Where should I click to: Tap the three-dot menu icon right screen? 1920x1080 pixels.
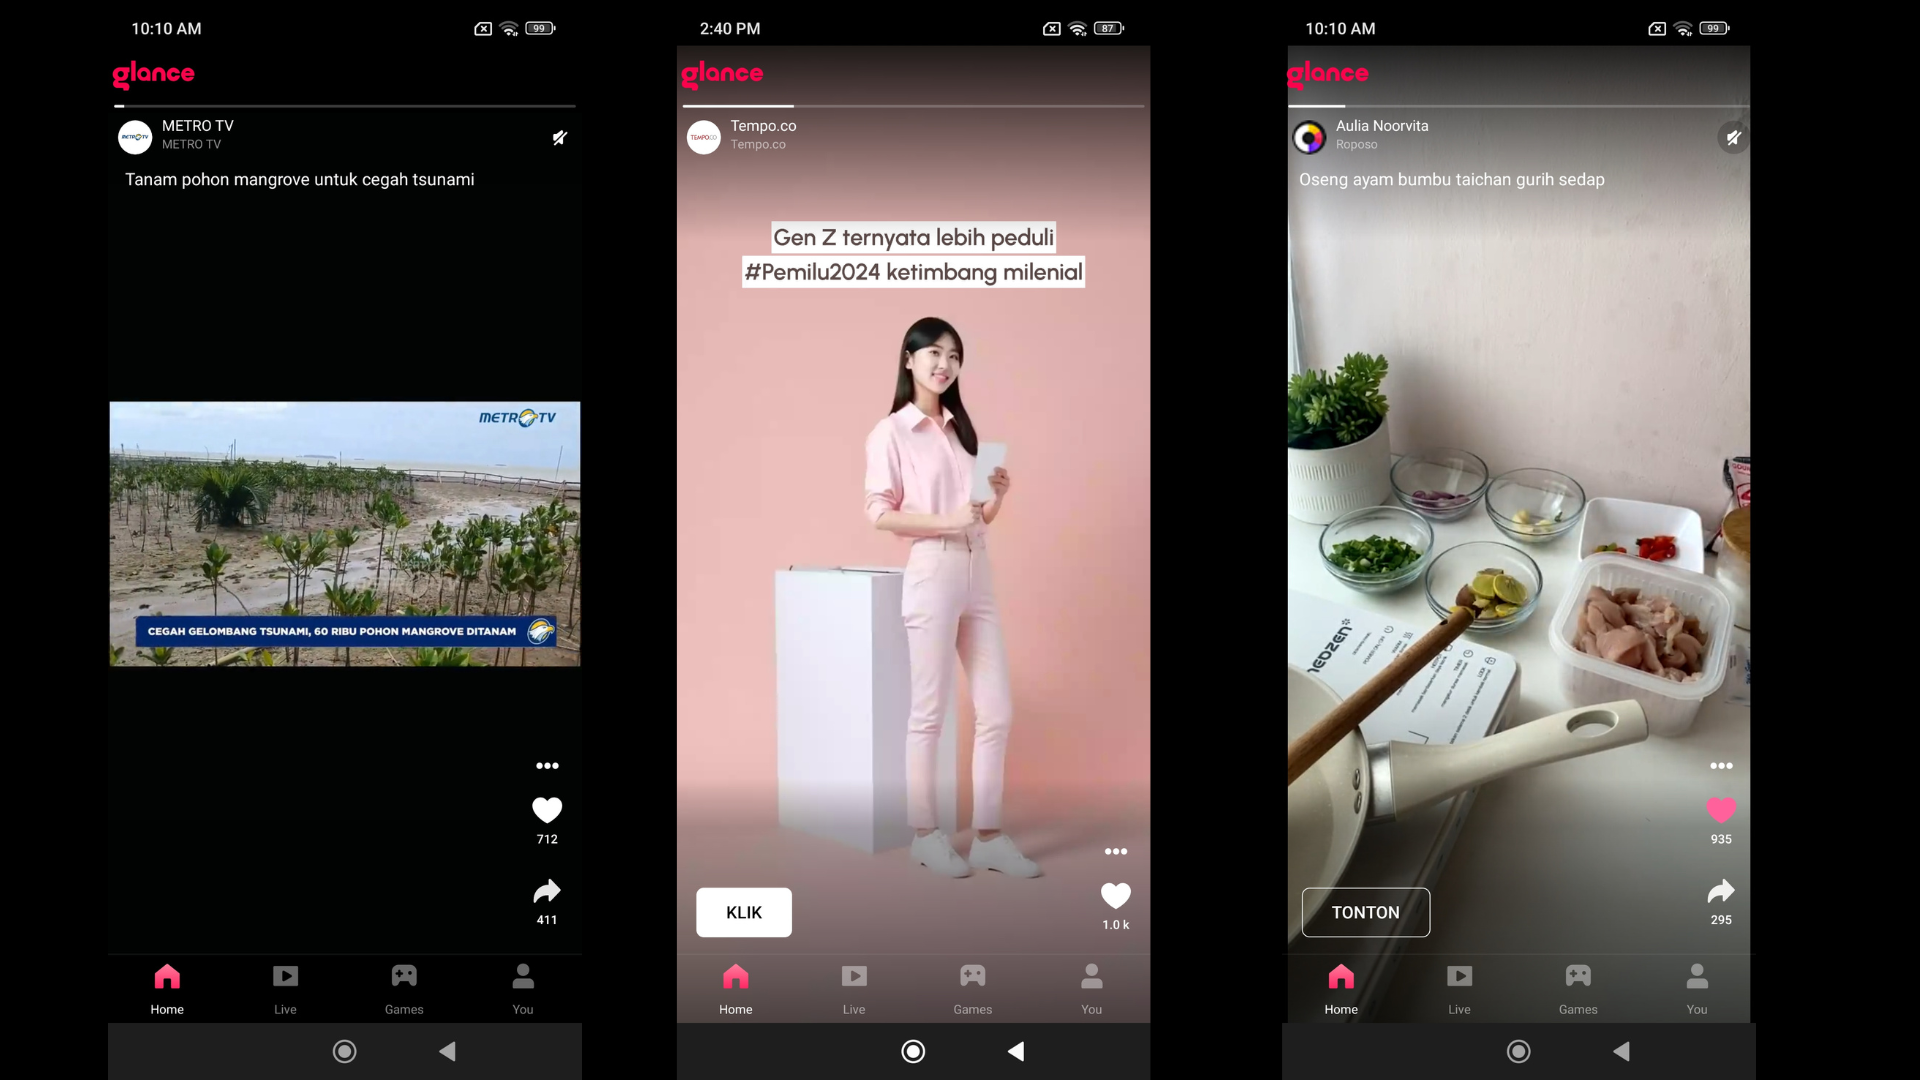click(1721, 766)
